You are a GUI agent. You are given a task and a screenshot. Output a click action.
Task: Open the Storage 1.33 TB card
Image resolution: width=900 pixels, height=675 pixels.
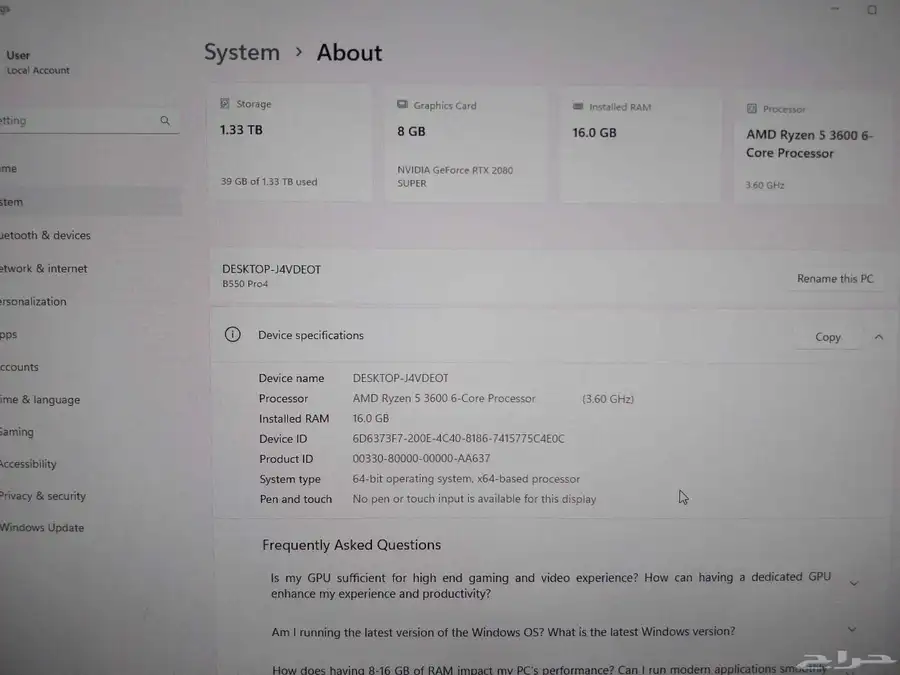[290, 143]
